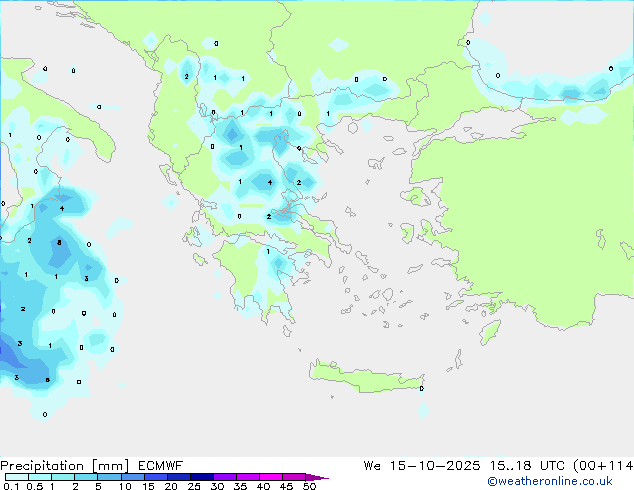Click the 1–2 mm legend color swatch
The width and height of the screenshot is (634, 490).
(x=63, y=477)
